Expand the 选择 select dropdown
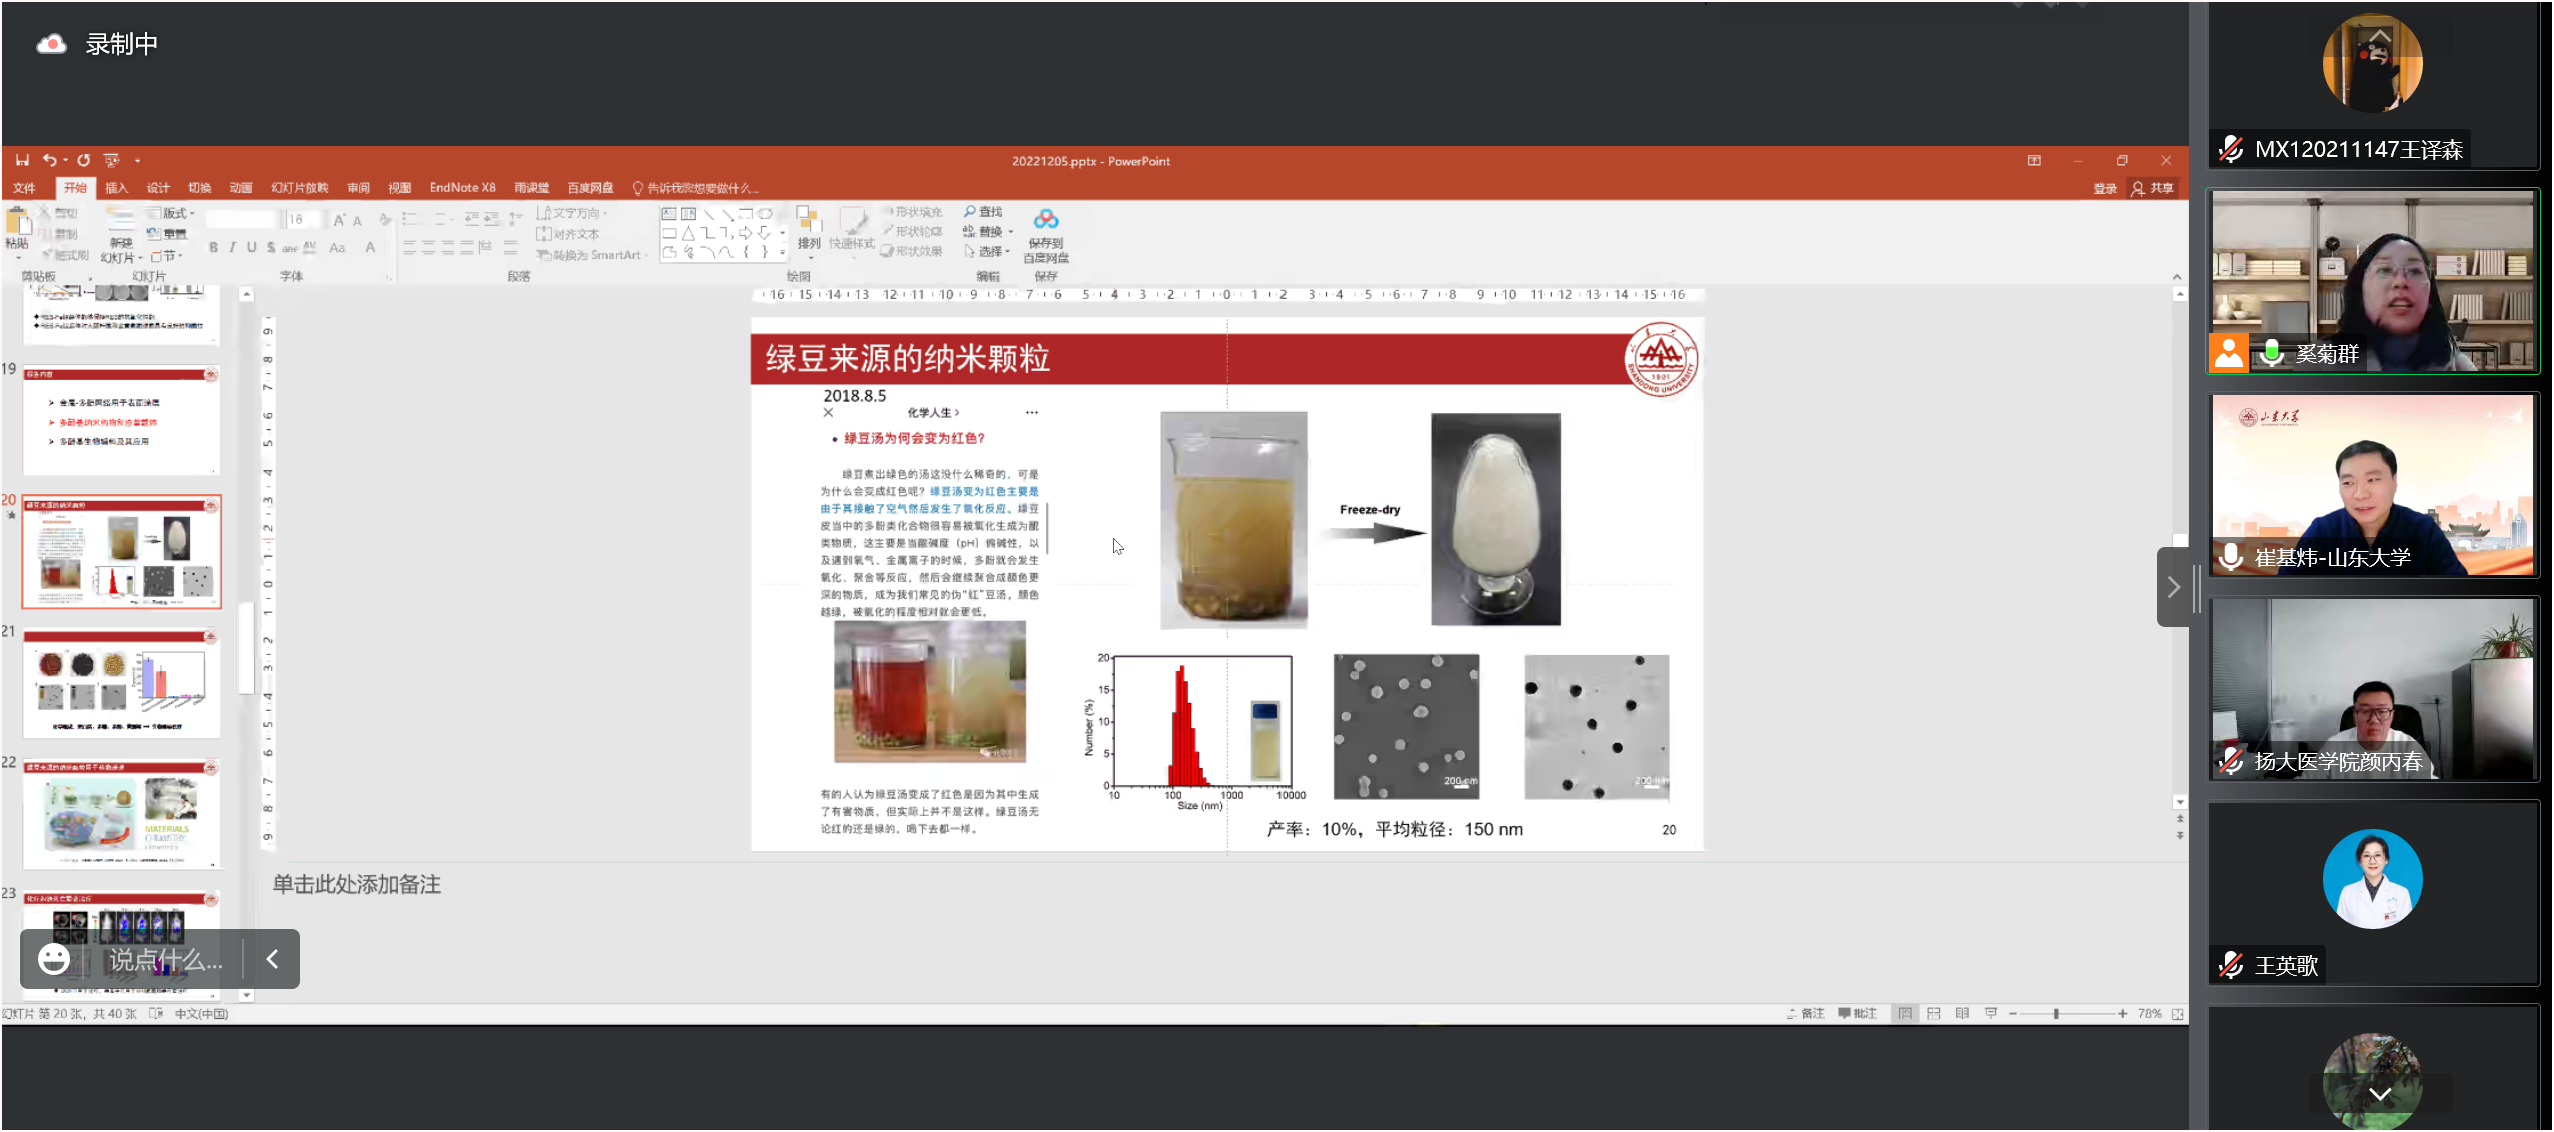Image resolution: width=2554 pixels, height=1132 pixels. (989, 251)
